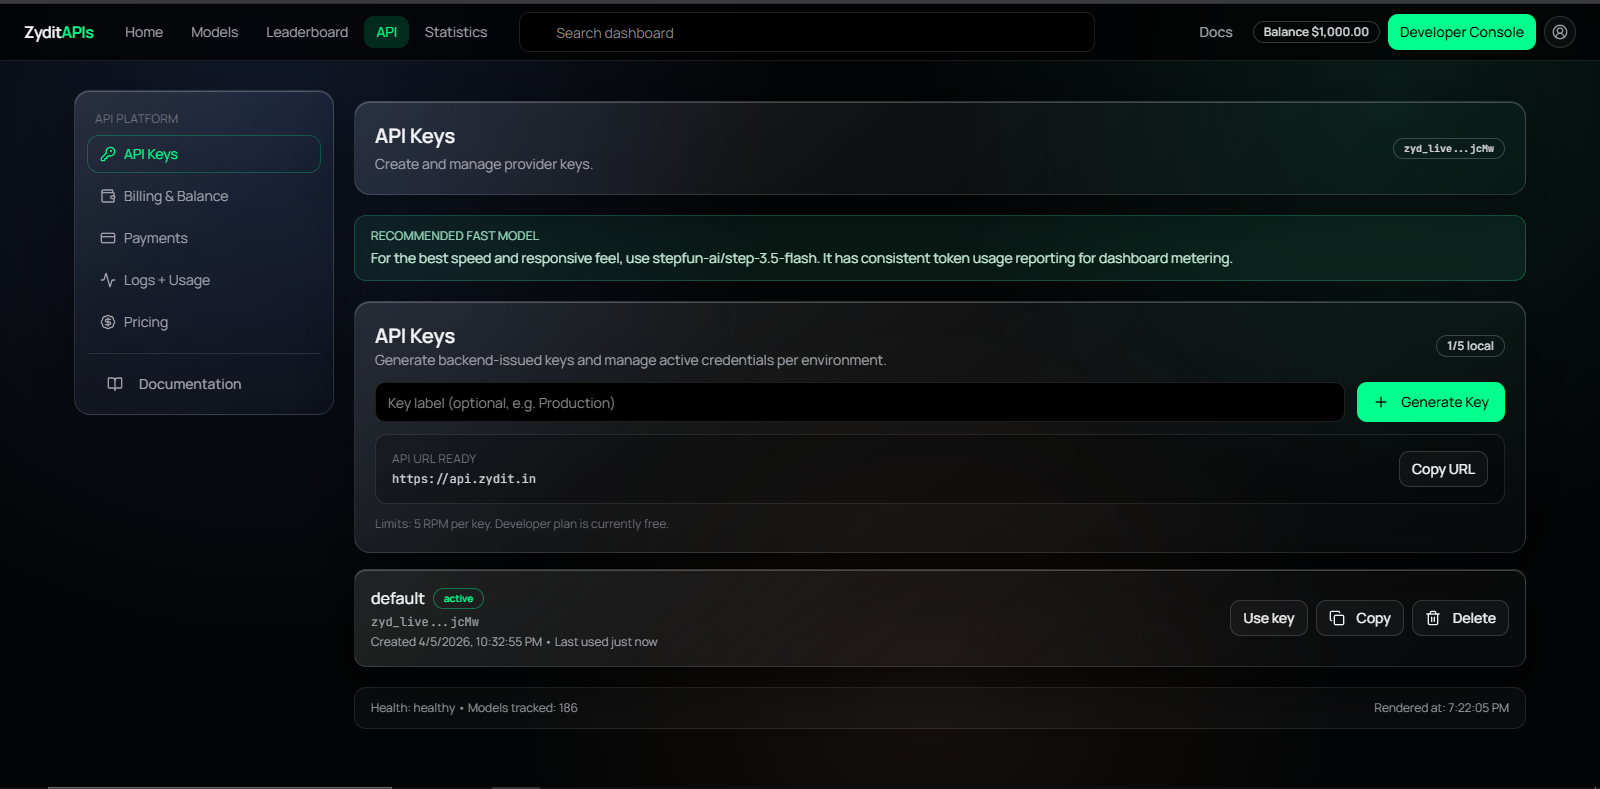Click the ZyditAPIs logo
This screenshot has width=1600, height=789.
[59, 32]
